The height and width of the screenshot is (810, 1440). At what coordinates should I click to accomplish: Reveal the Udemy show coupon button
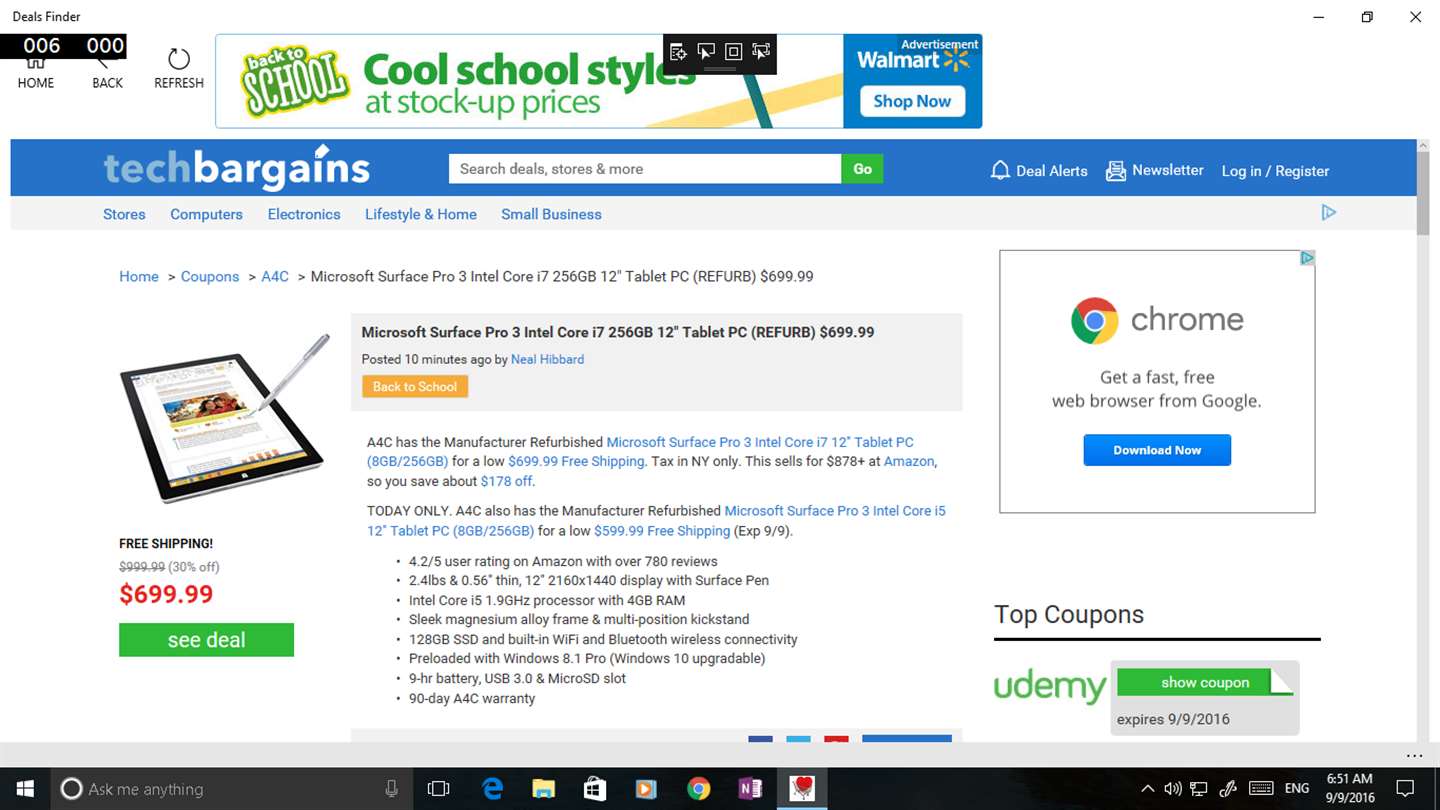click(x=1205, y=682)
